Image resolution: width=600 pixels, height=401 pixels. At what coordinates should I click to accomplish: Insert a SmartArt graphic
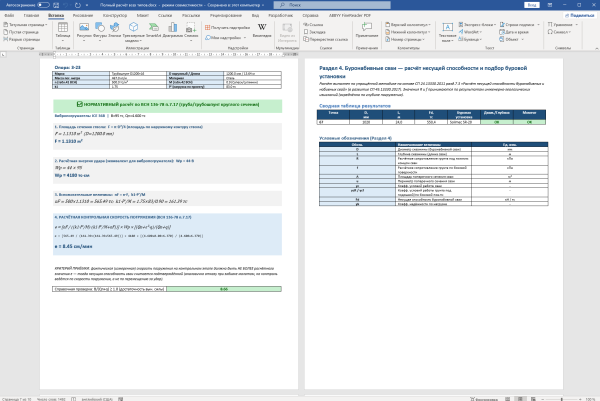coord(153,30)
